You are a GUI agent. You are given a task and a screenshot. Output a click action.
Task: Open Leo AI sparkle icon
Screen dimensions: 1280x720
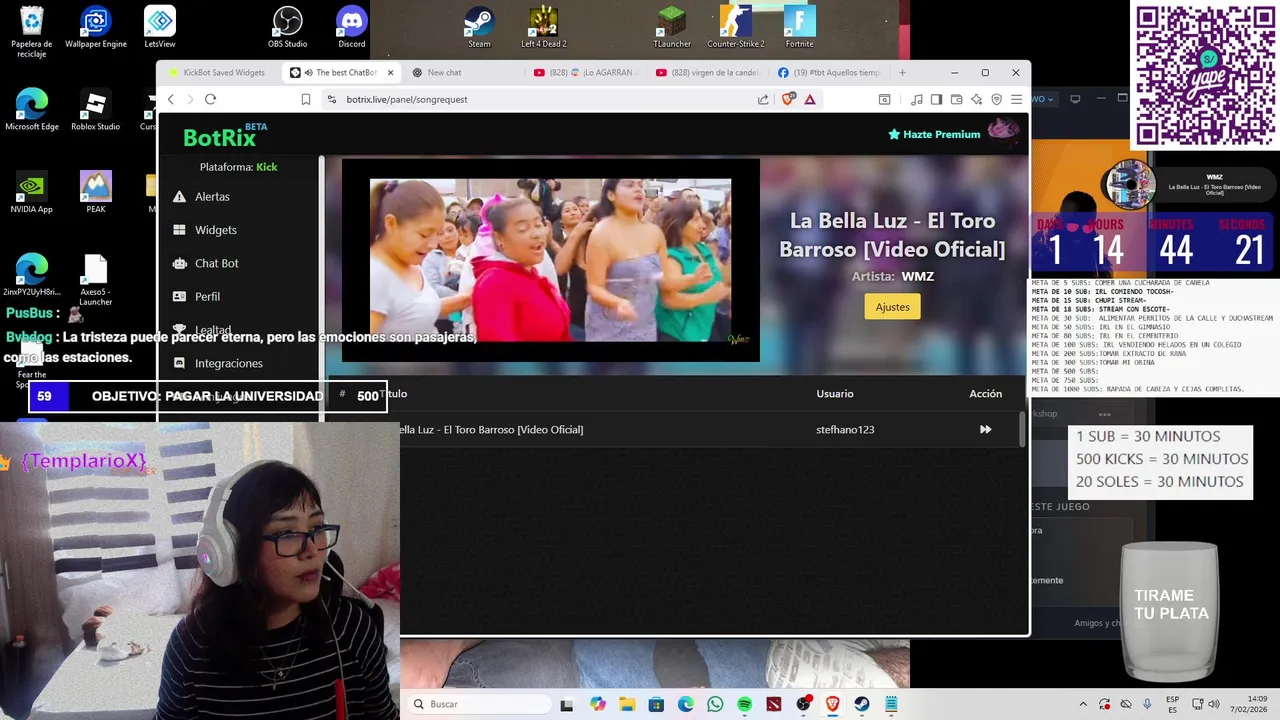[x=977, y=99]
